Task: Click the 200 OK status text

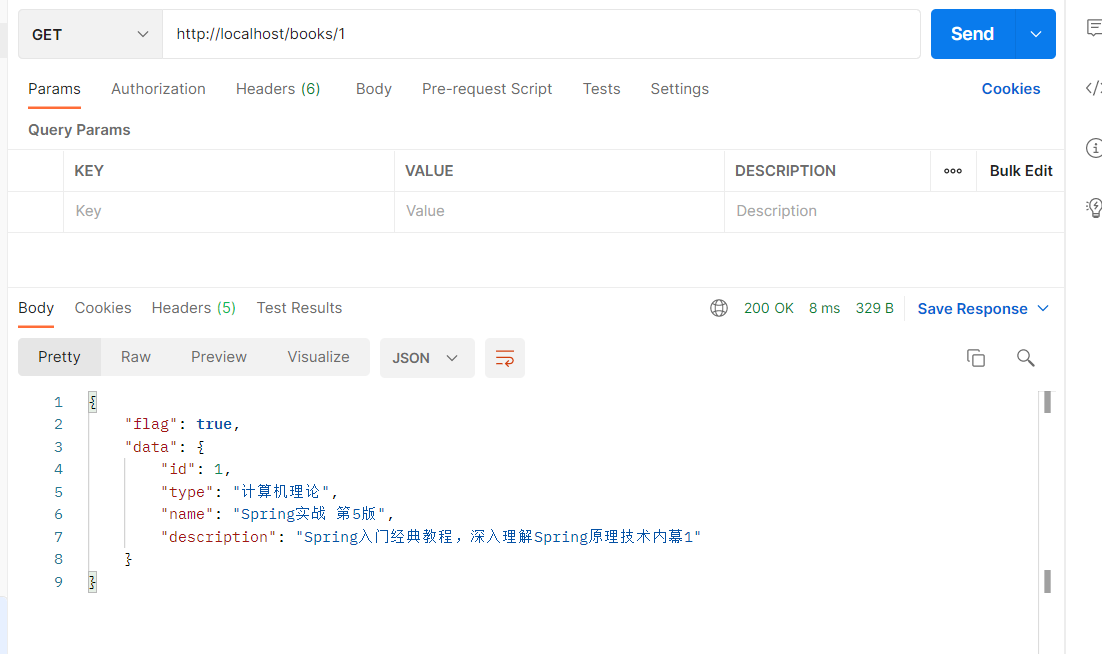Action: 768,308
